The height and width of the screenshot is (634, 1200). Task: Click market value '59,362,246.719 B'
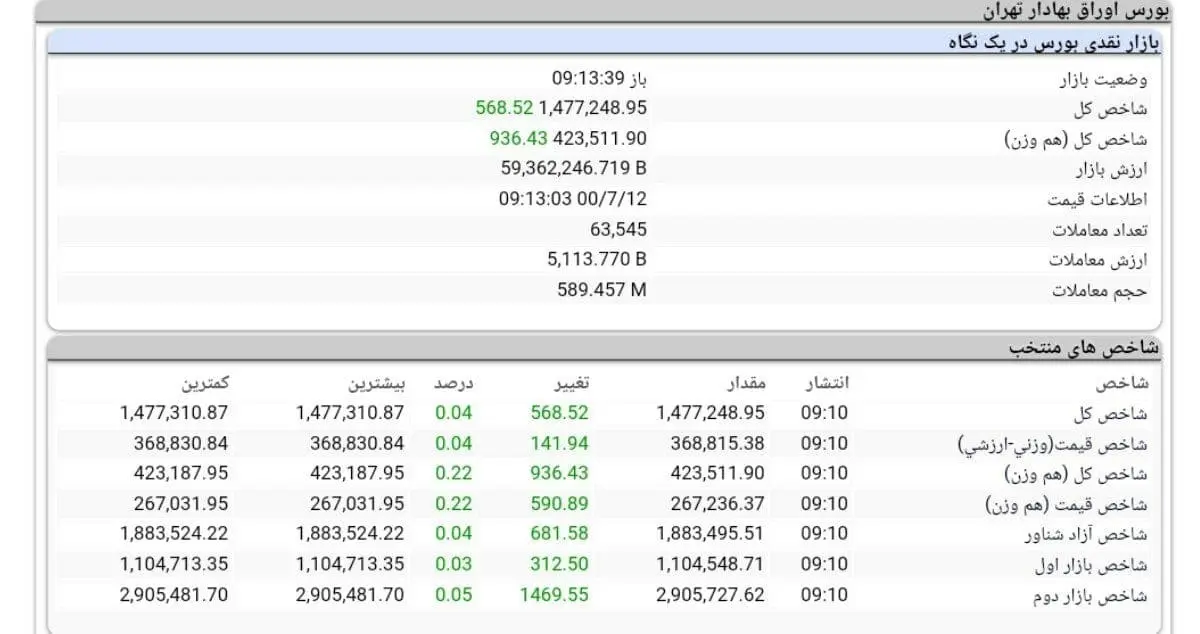(x=574, y=168)
